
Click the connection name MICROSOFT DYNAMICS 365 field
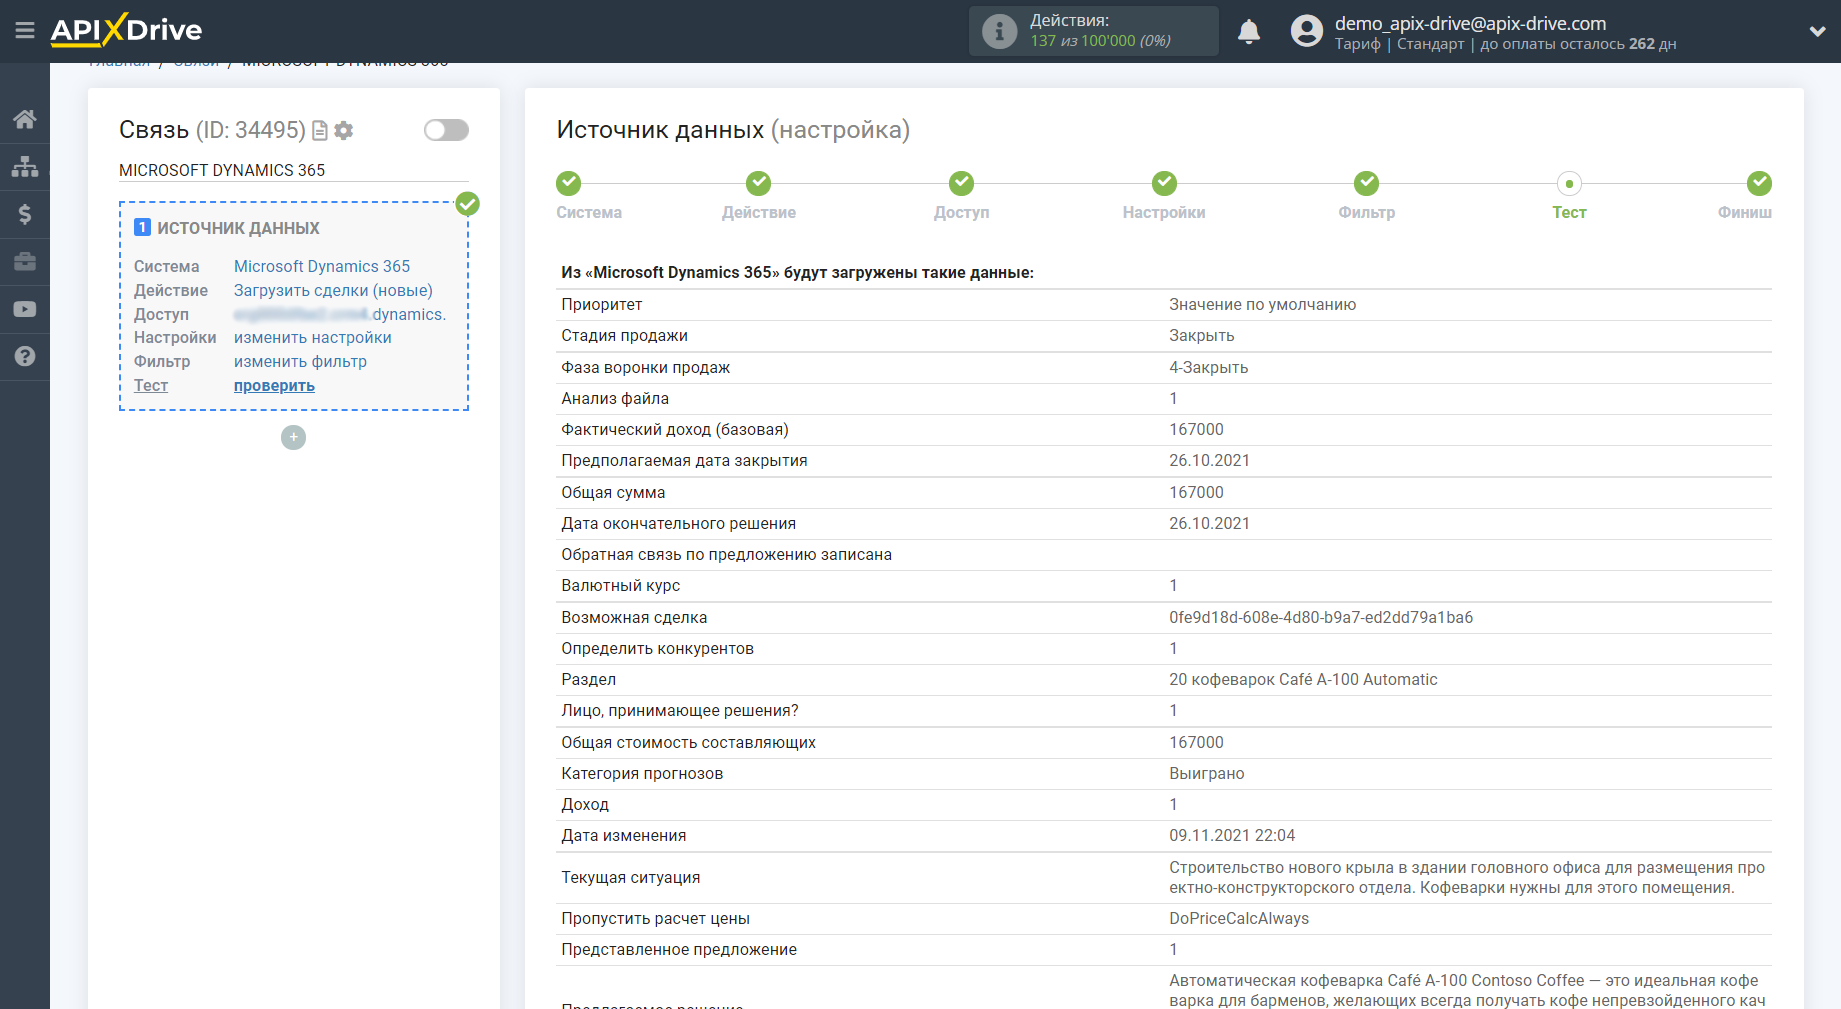[294, 170]
